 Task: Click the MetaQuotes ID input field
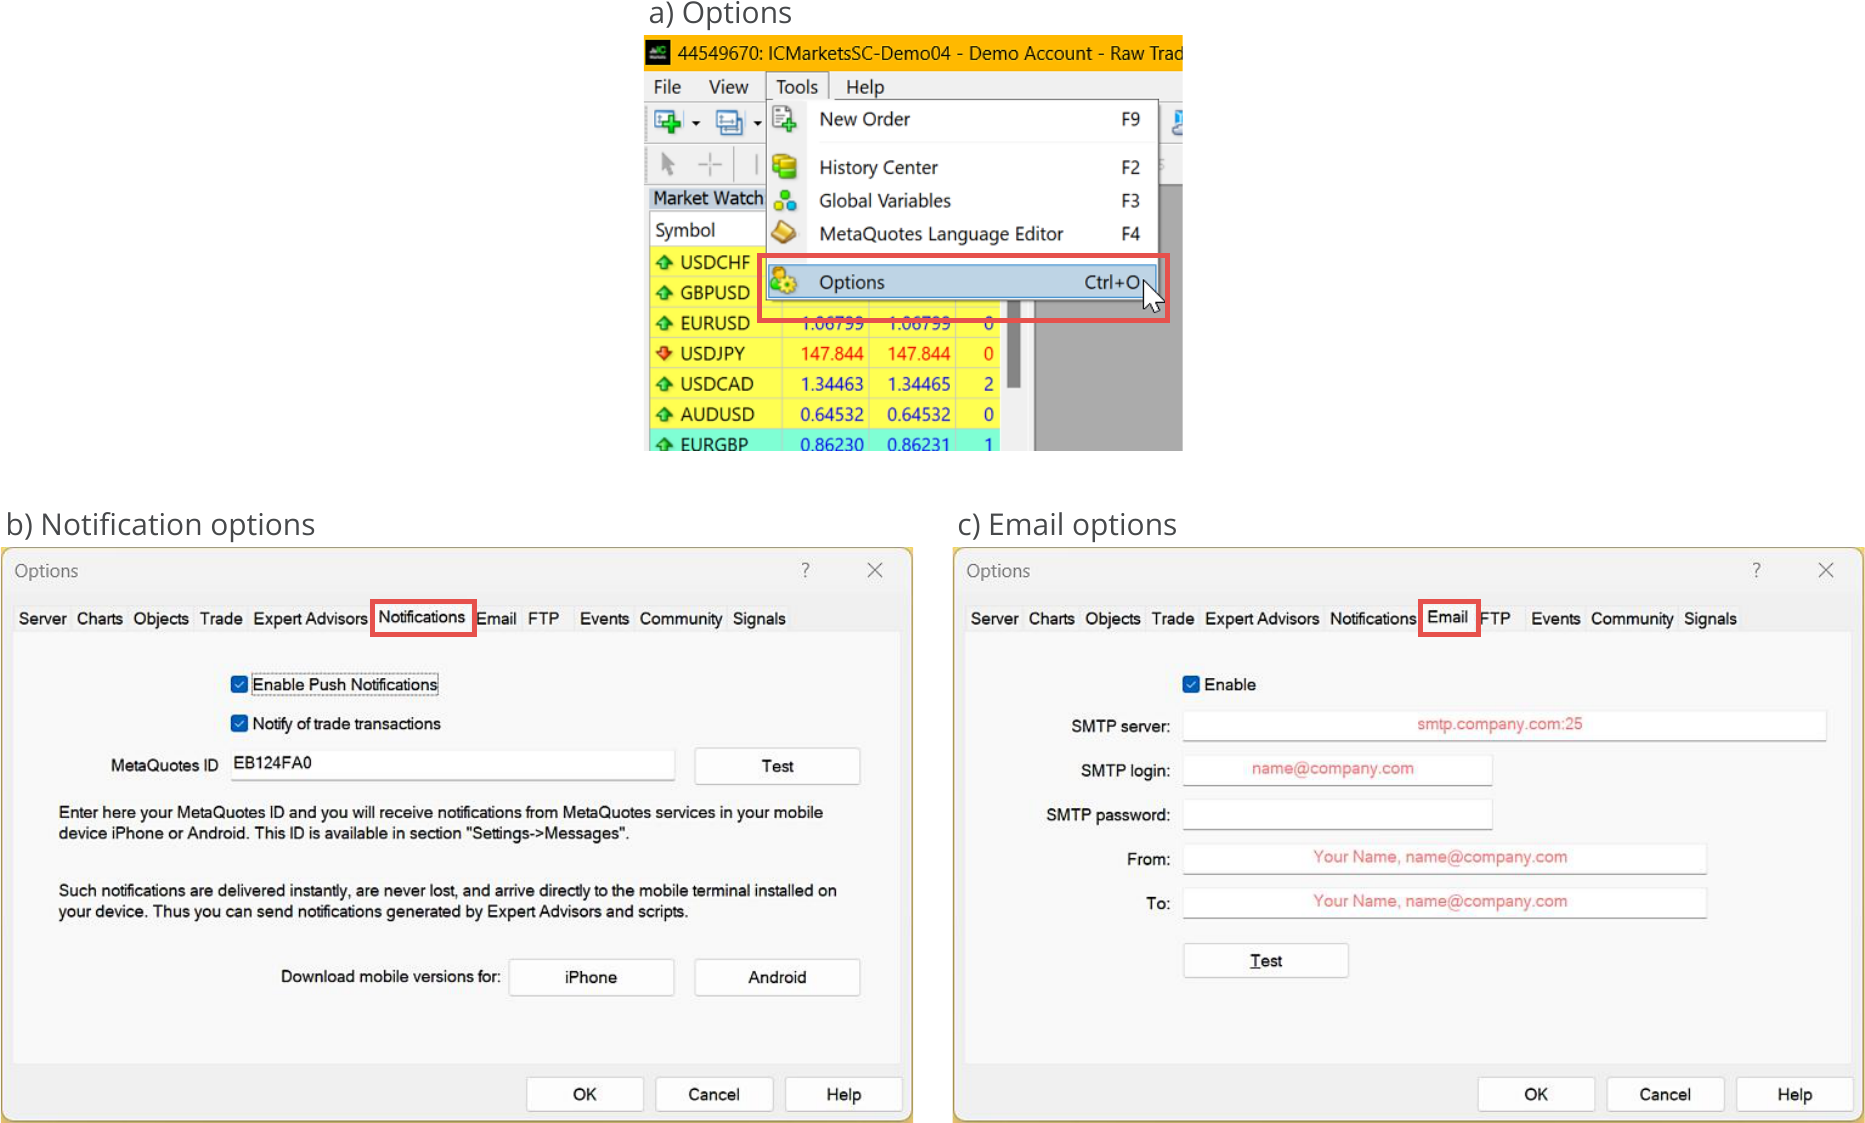(x=453, y=764)
